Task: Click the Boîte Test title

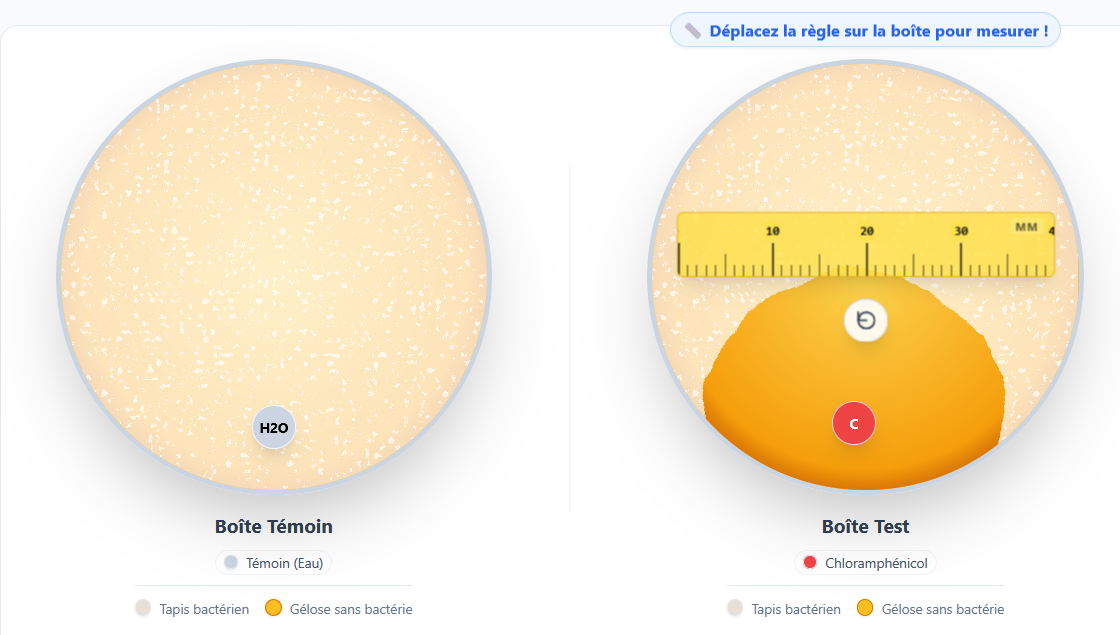Action: 866,526
